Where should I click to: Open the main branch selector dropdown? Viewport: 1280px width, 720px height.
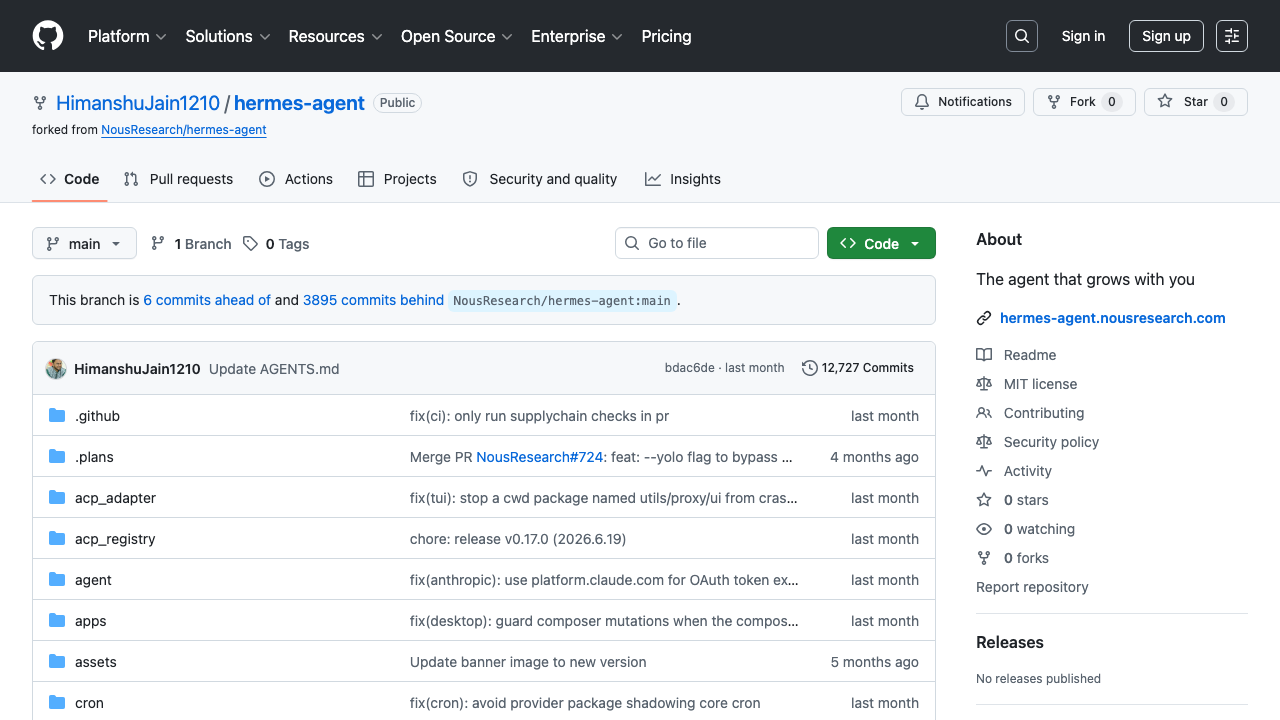84,243
